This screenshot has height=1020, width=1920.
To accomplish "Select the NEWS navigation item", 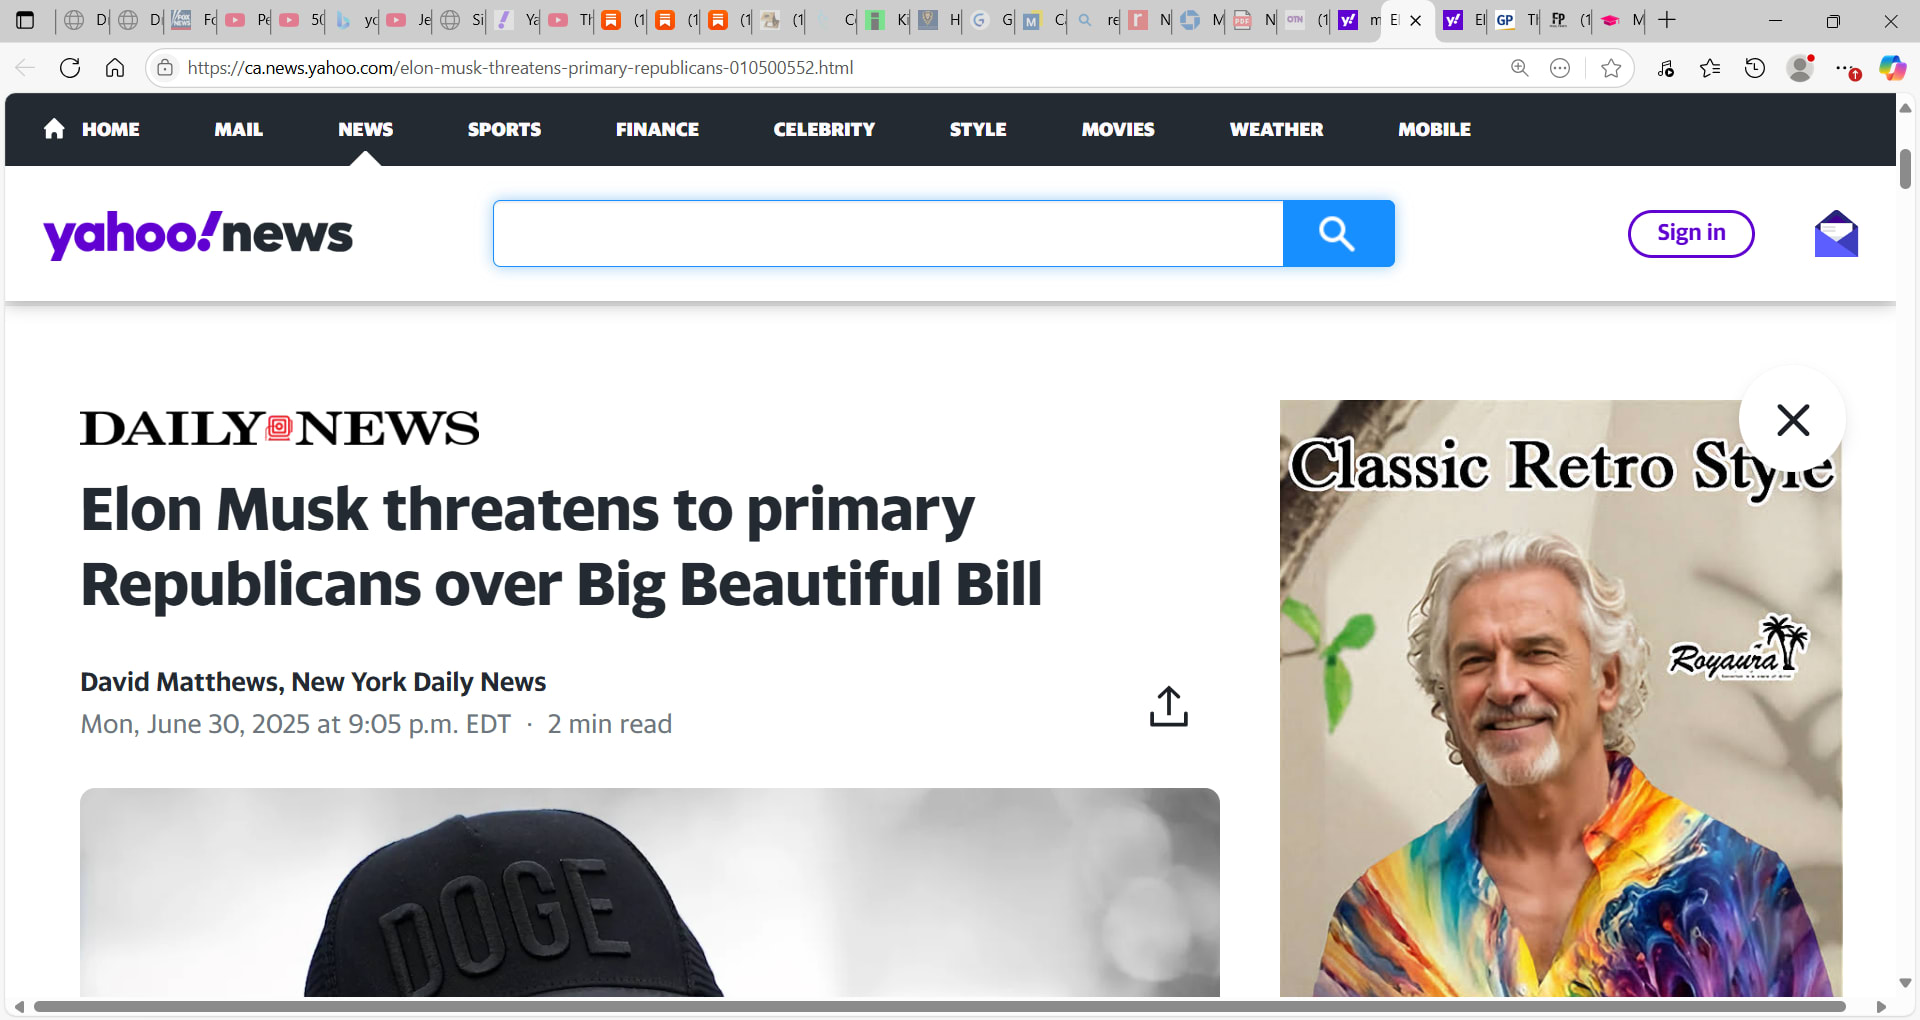I will 366,129.
